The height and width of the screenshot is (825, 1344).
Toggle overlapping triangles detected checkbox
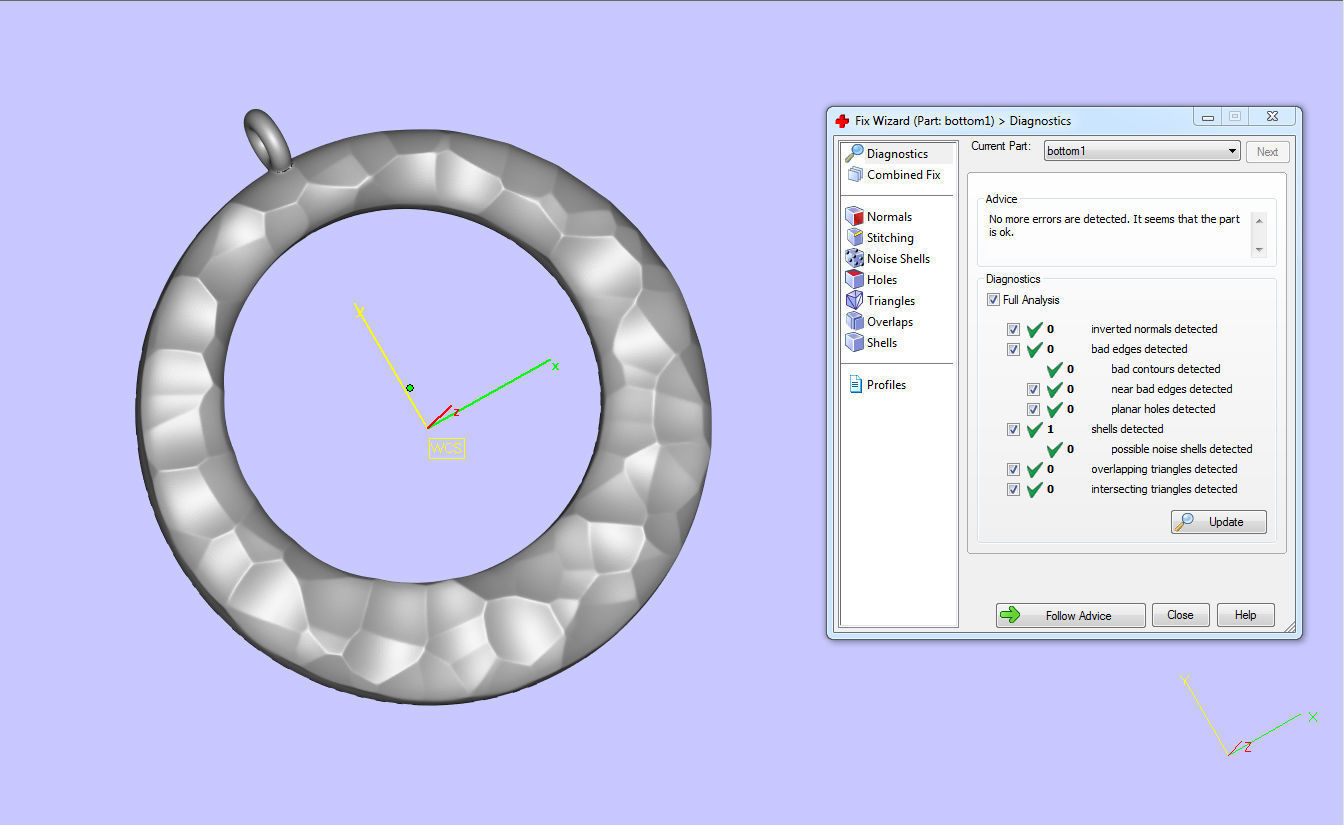(x=1013, y=469)
